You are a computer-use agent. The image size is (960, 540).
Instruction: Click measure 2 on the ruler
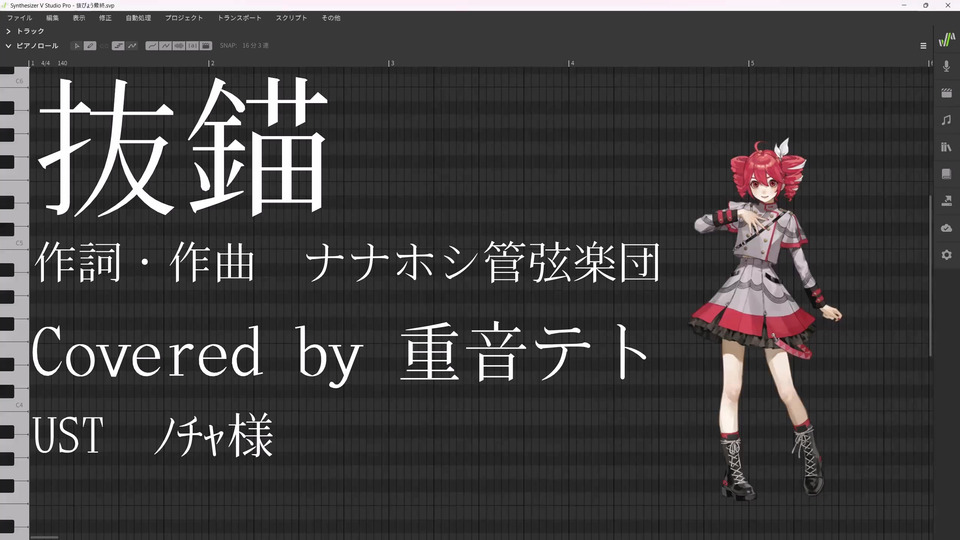[x=211, y=63]
